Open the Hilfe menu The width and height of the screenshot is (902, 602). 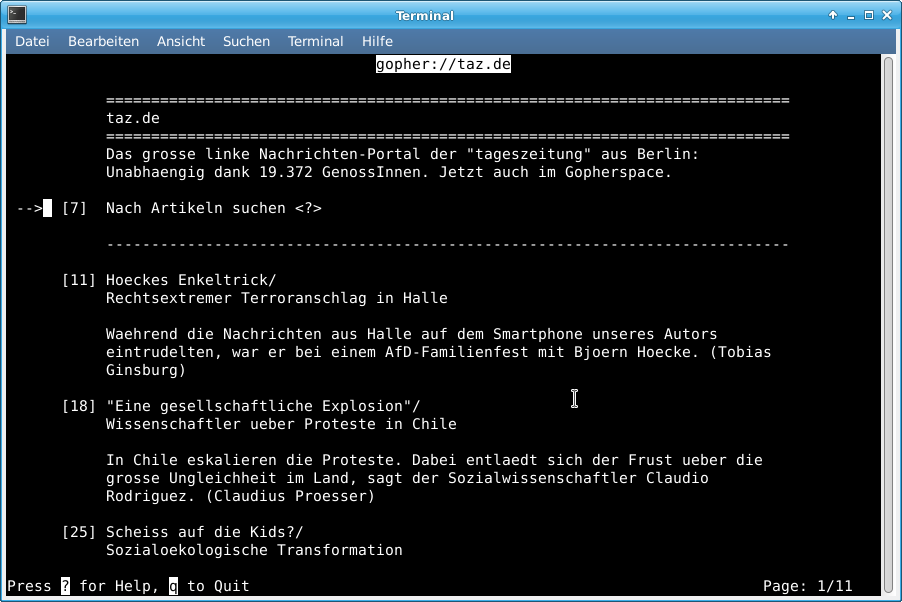click(377, 41)
